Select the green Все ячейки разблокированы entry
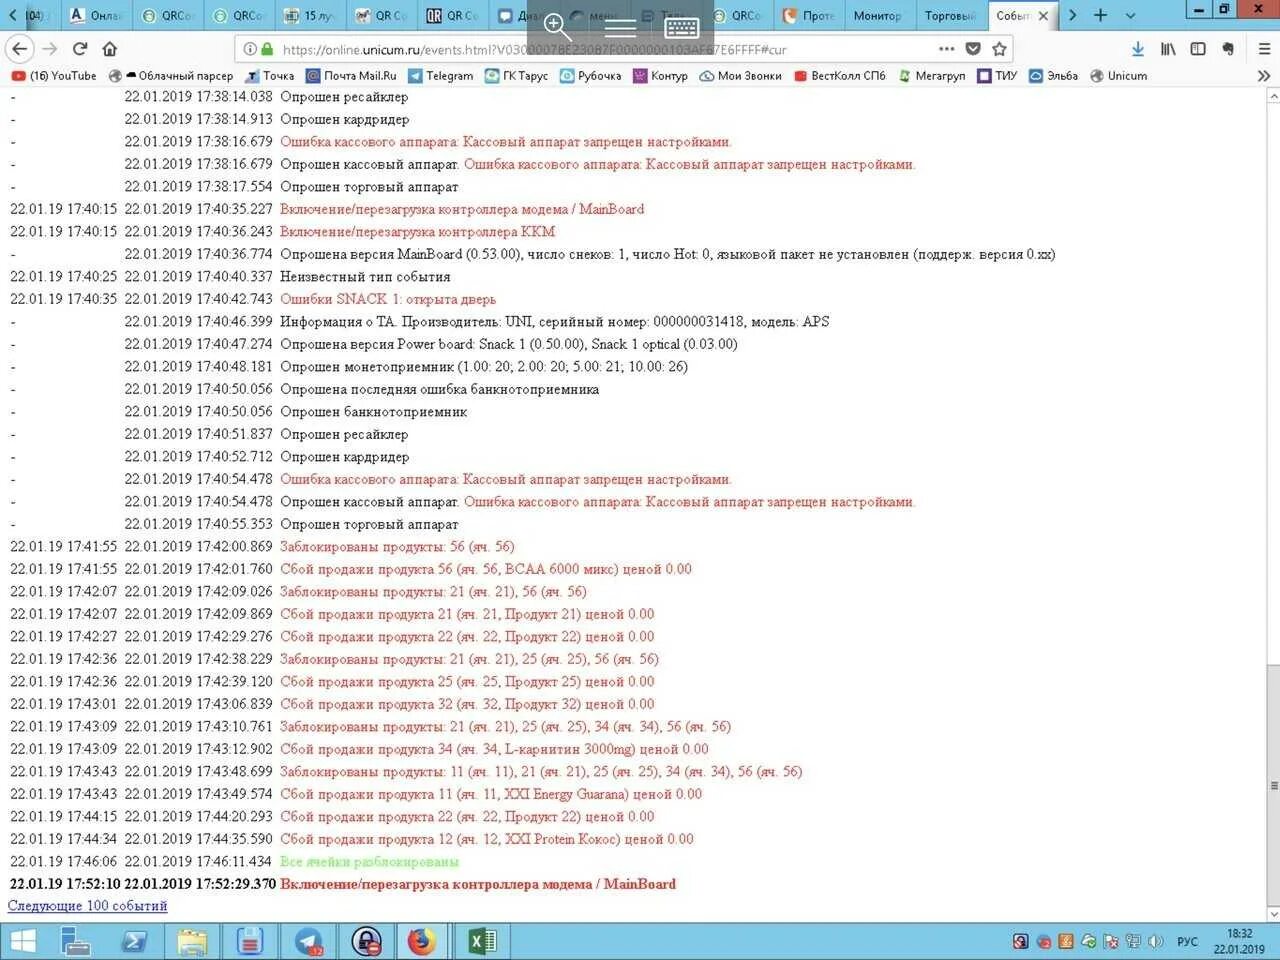The image size is (1280, 960). pyautogui.click(x=369, y=861)
